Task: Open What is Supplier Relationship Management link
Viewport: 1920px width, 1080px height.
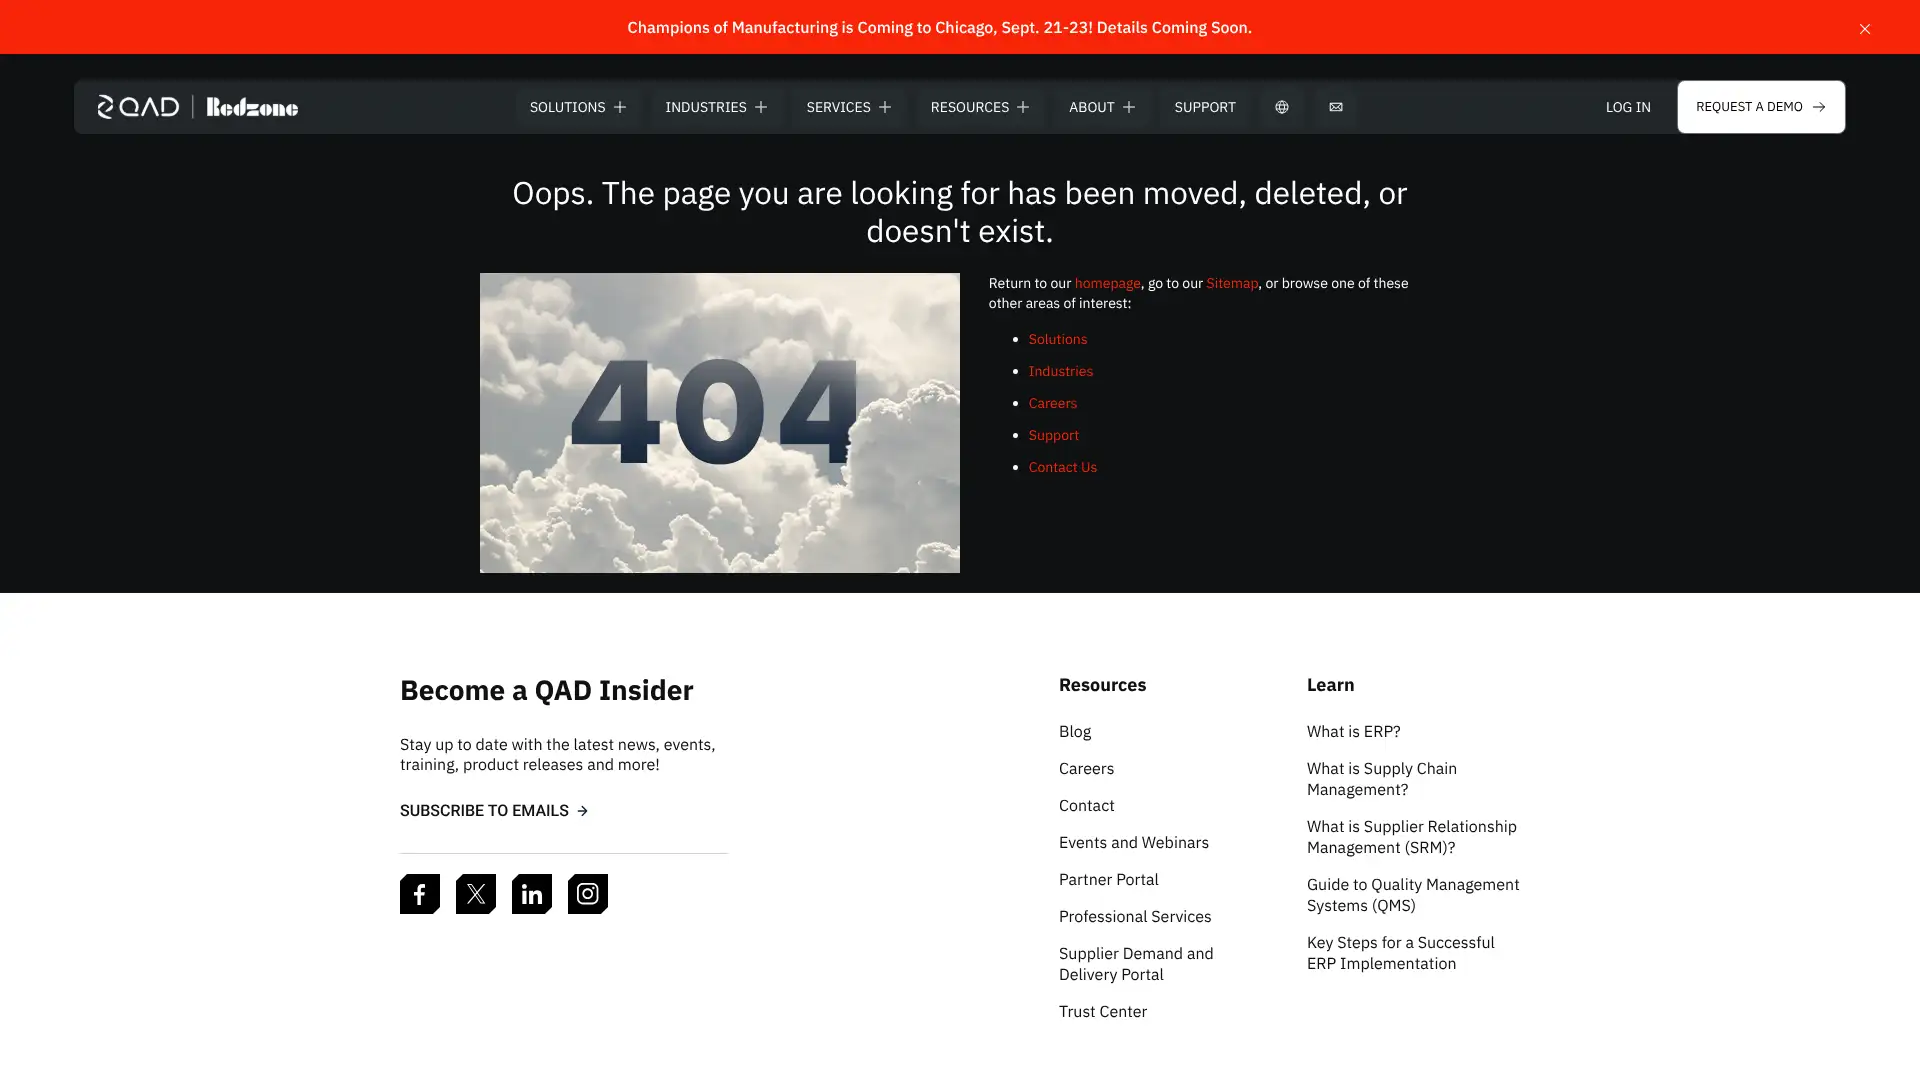Action: point(1411,837)
